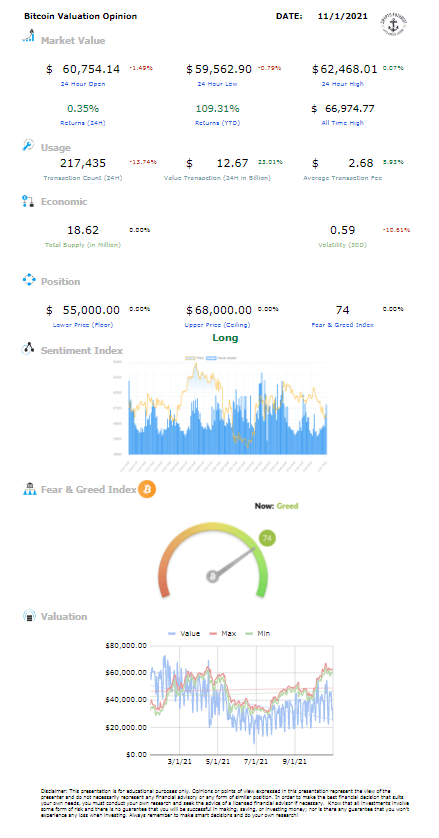Click the anchor logo at top right

(397, 22)
